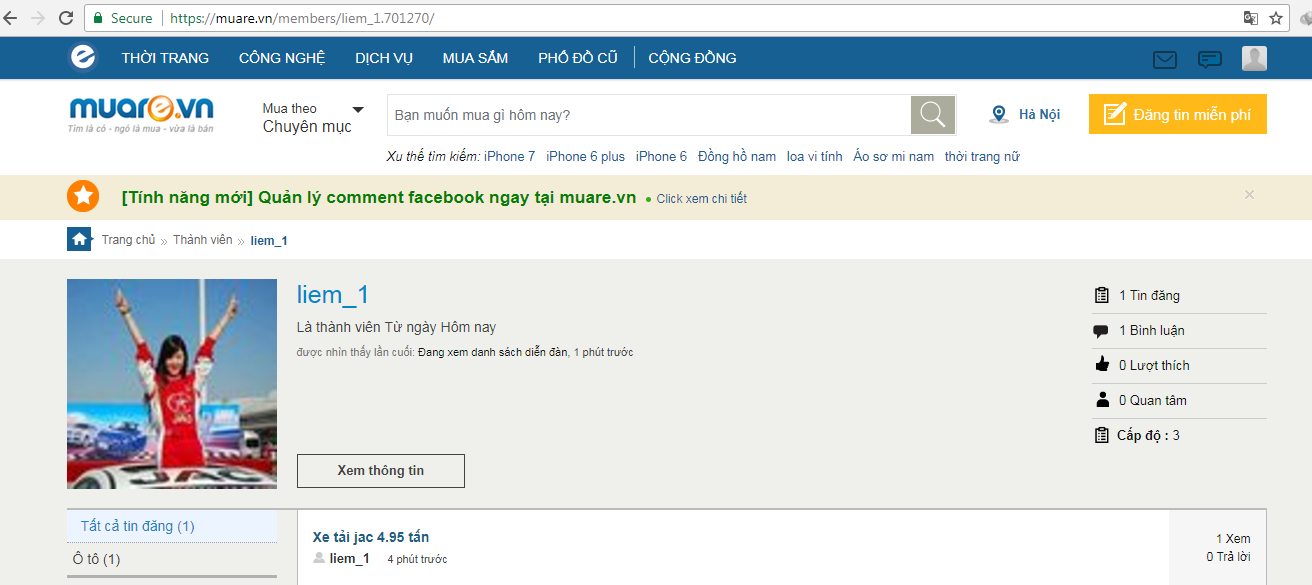This screenshot has width=1312, height=585.
Task: Click the liem_1 profile photo
Action: [x=171, y=384]
